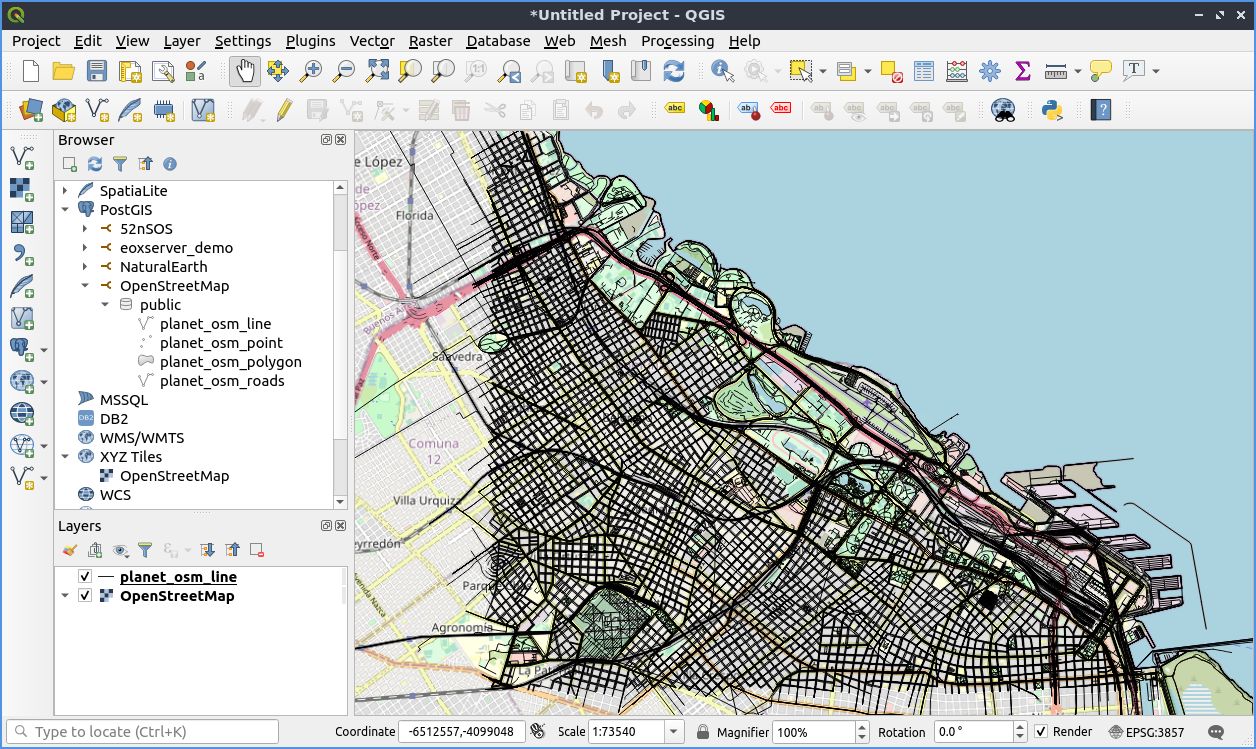Select the Pan Map hand tool

point(245,71)
